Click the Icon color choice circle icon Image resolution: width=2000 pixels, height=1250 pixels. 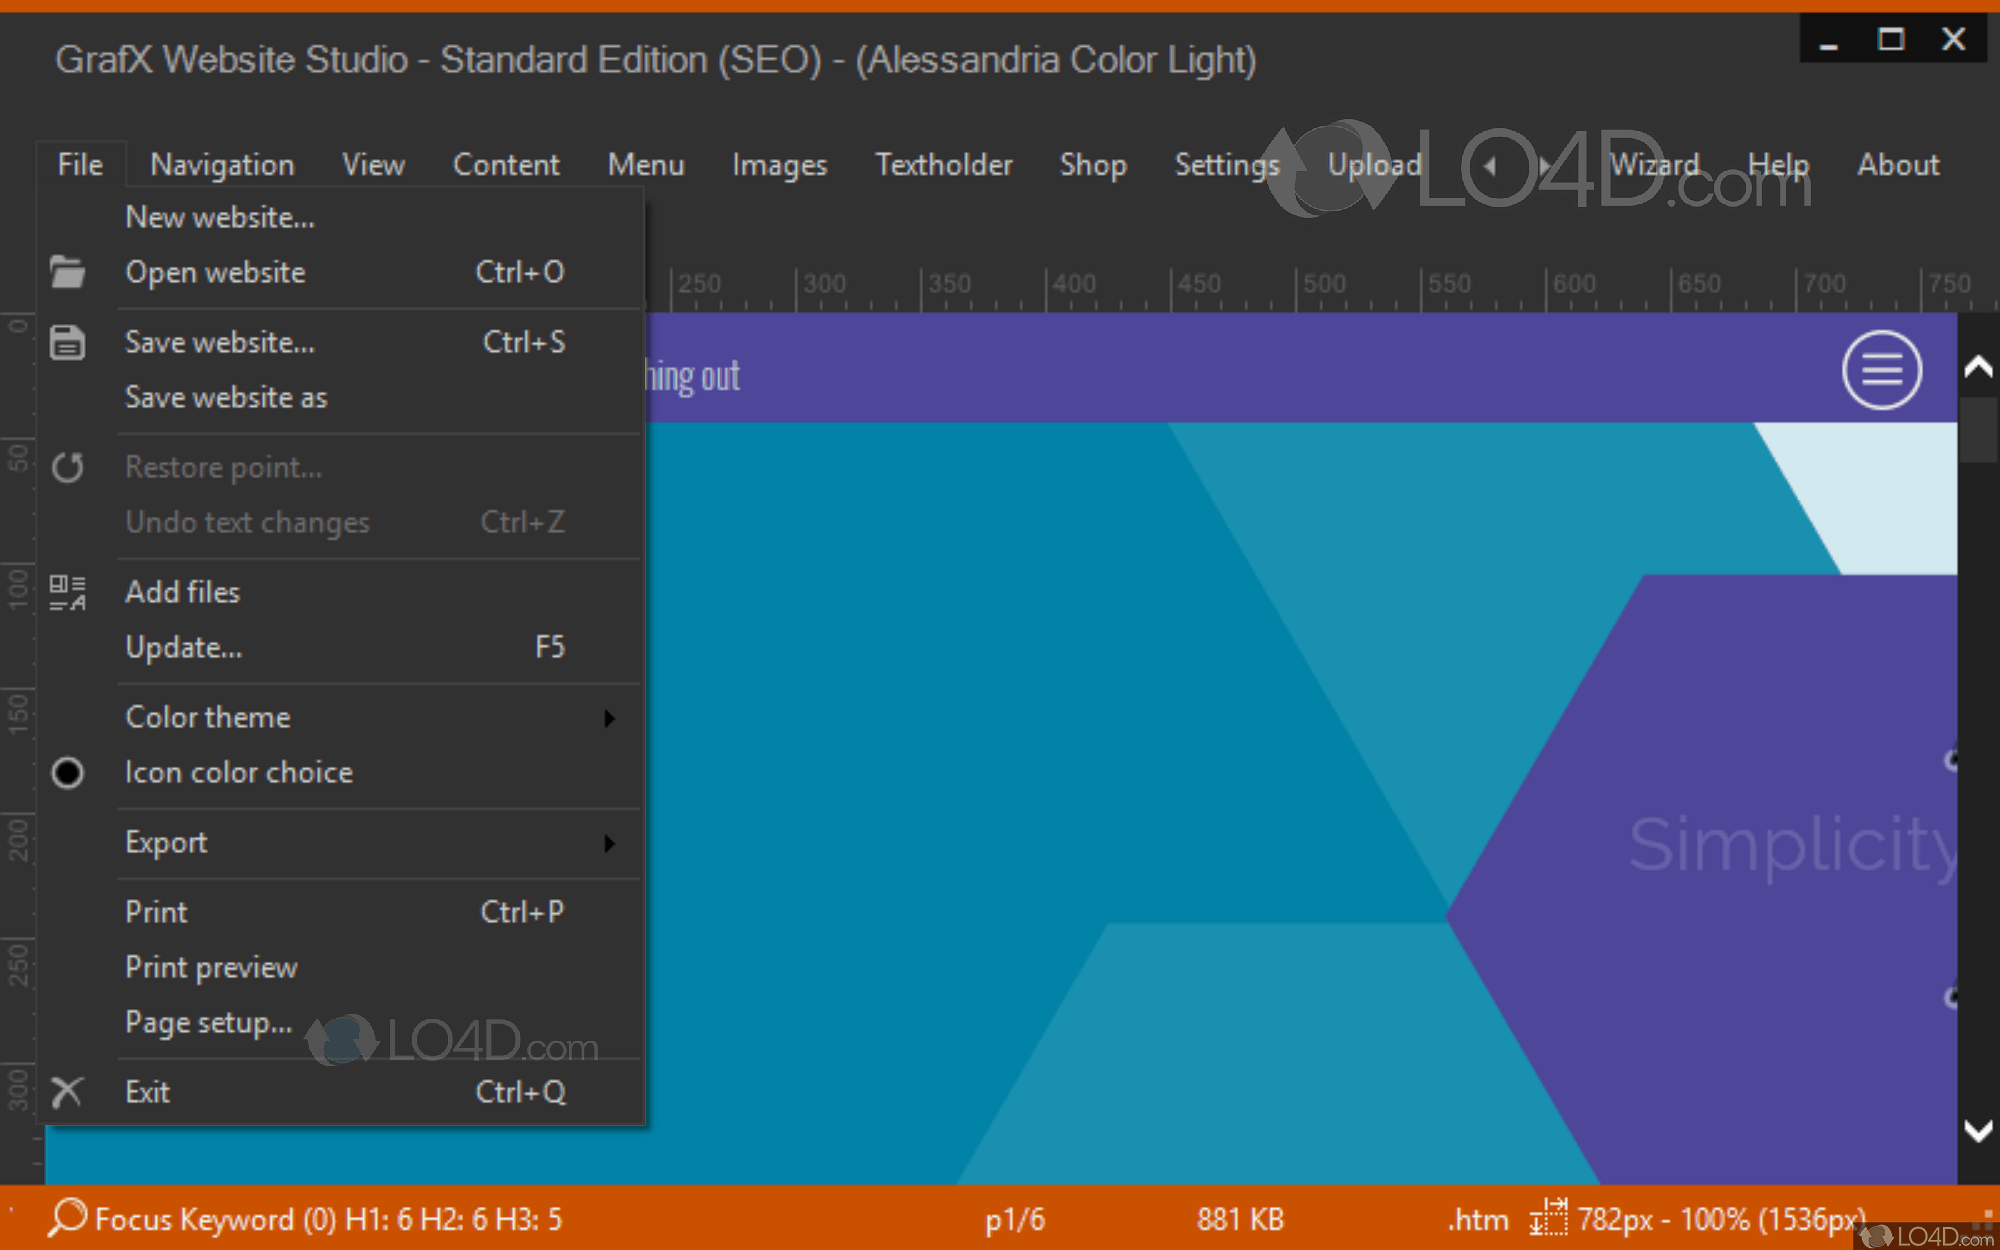pyautogui.click(x=67, y=772)
